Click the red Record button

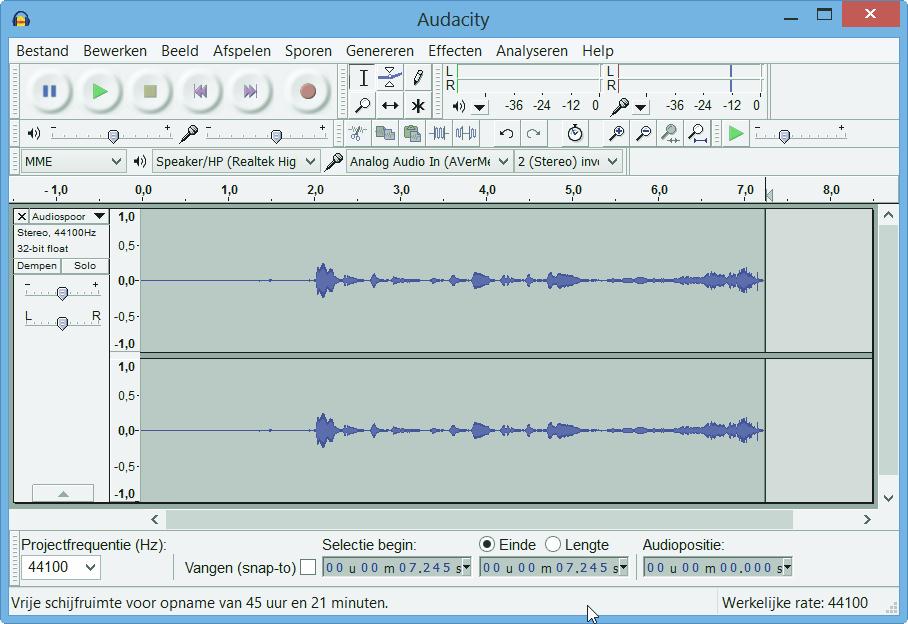coord(307,91)
